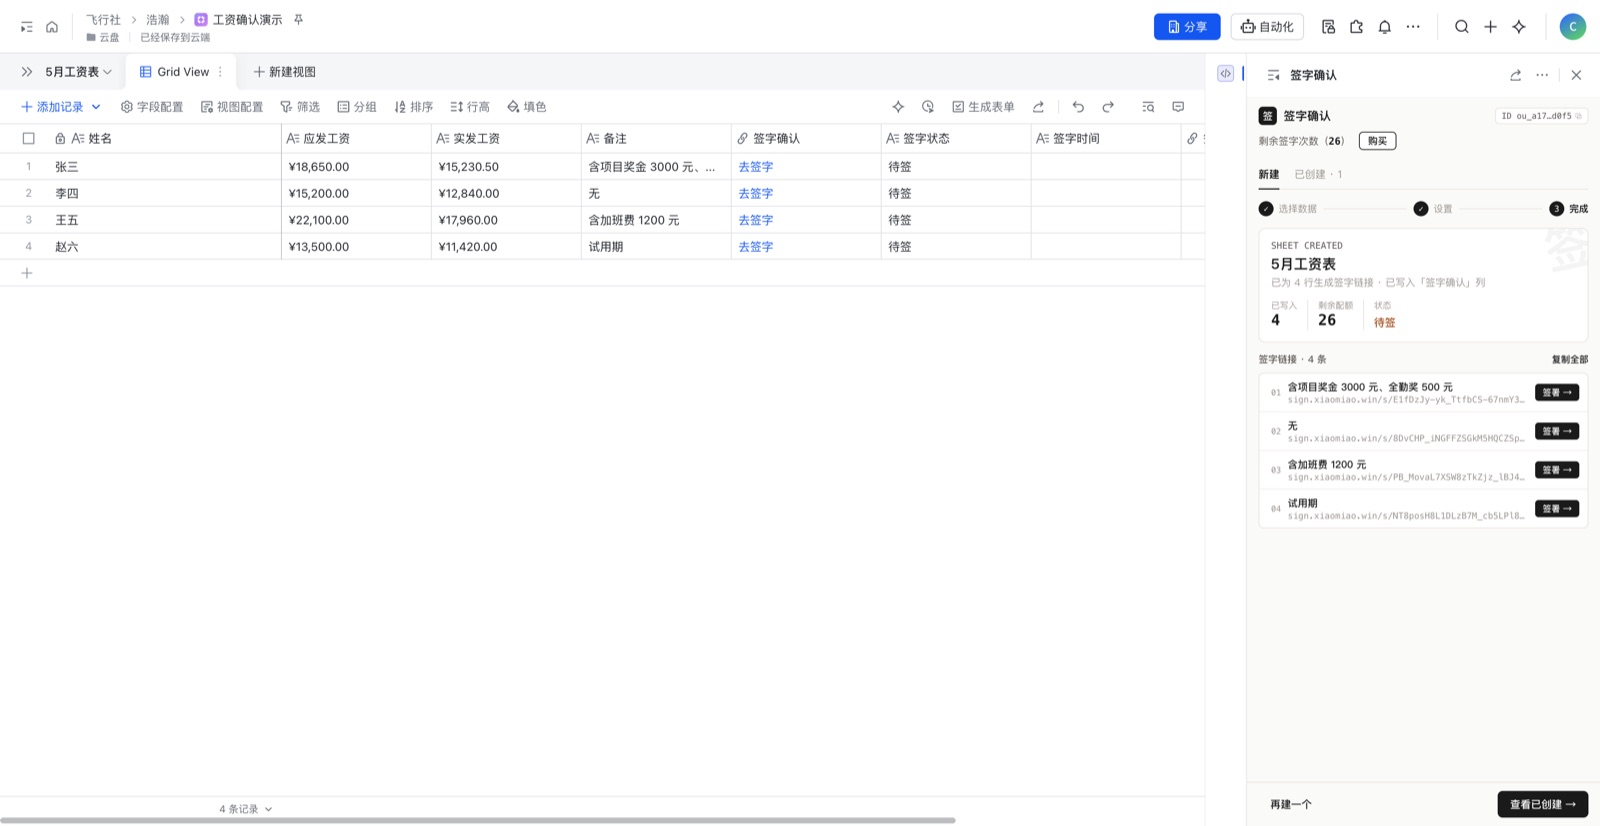
Task: Open the 行高 row height menu
Action: tap(470, 107)
